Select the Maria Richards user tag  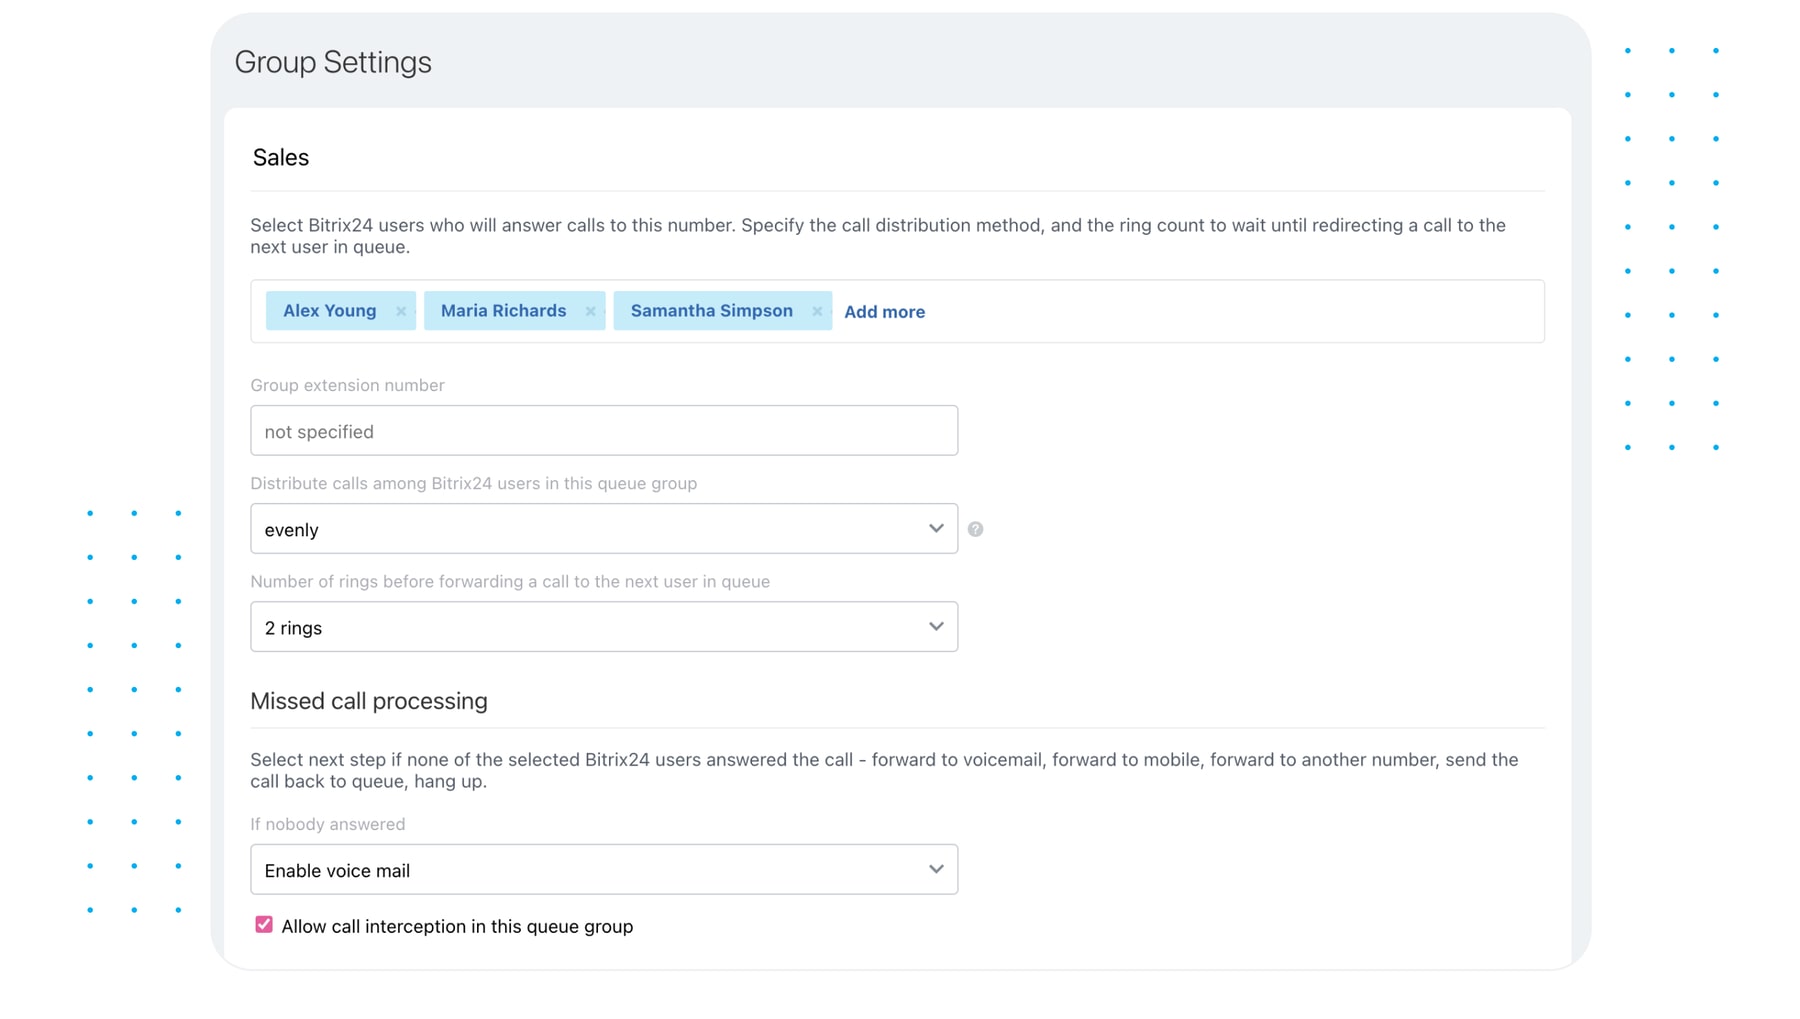503,311
